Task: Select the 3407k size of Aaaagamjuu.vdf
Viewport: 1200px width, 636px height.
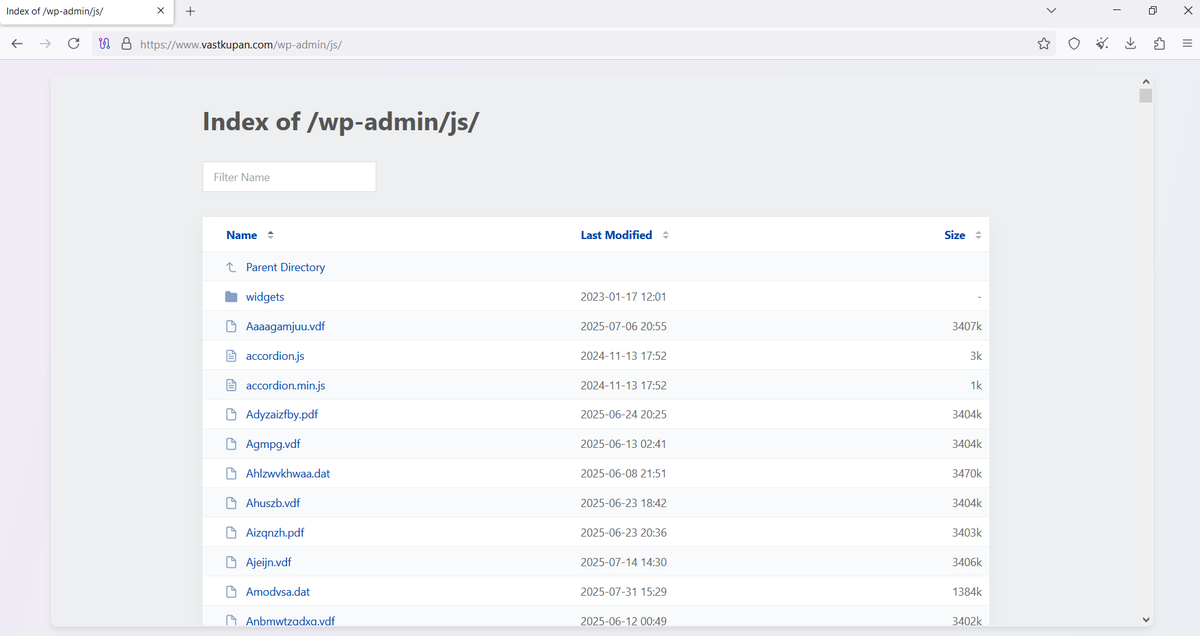Action: [967, 326]
